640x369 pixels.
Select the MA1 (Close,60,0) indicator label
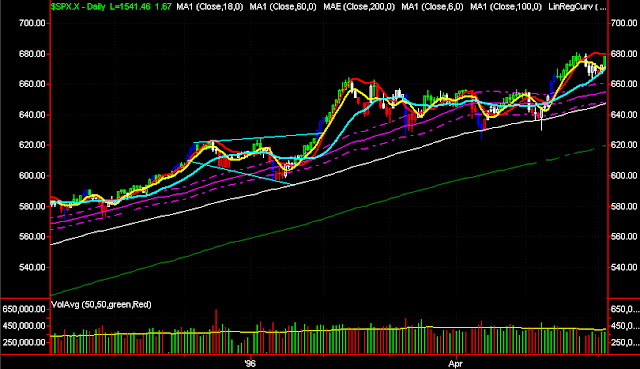(283, 7)
